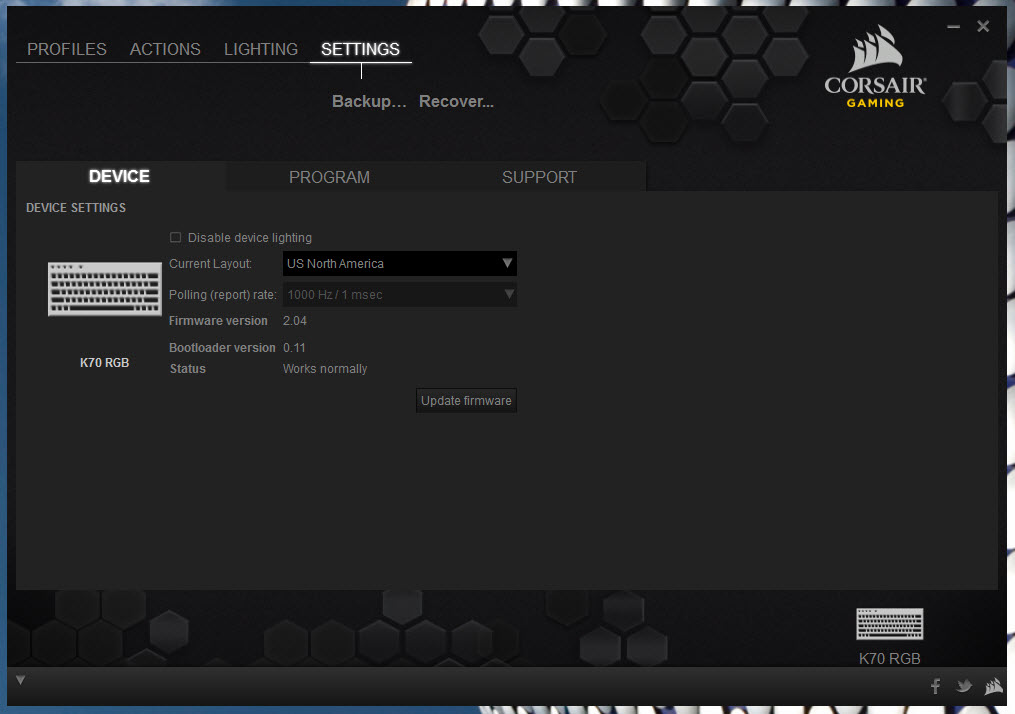Open the LIGHTING tab
This screenshot has width=1015, height=714.
coord(261,49)
